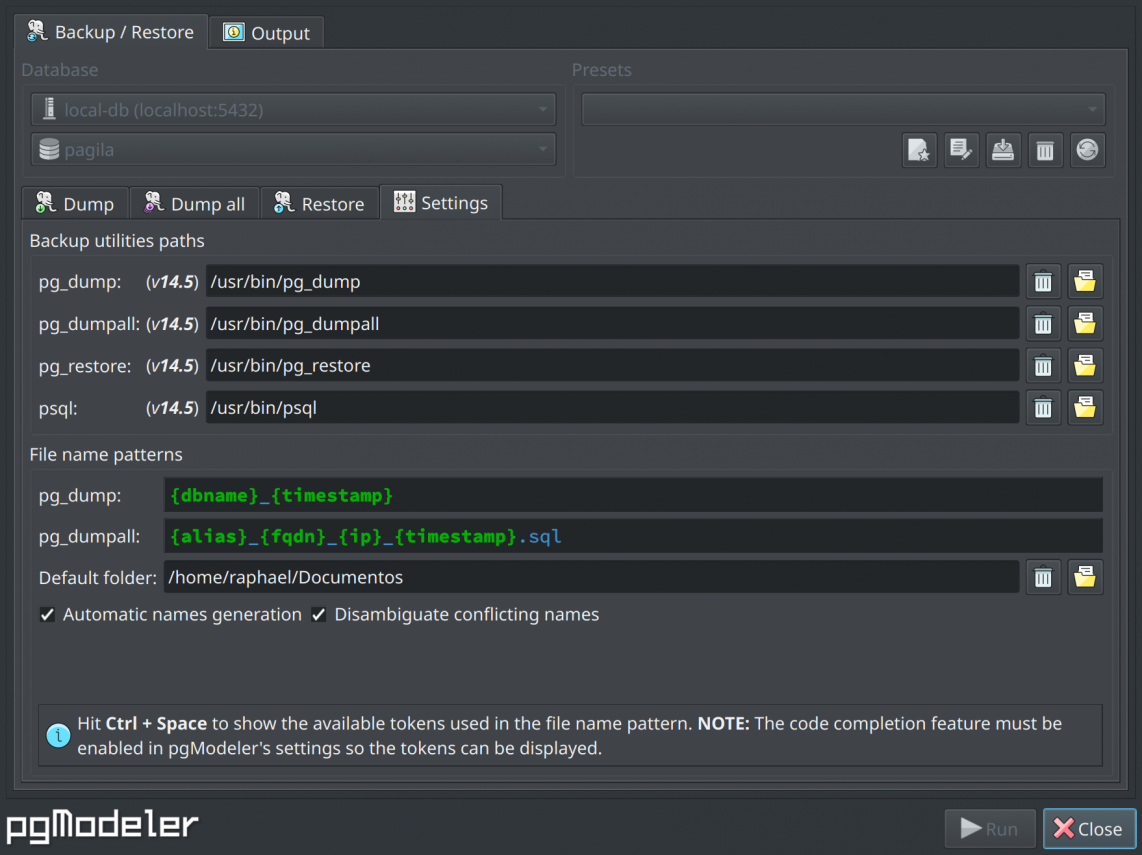
Task: Click the {dbname}_{timestamp} pattern field
Action: coord(634,495)
